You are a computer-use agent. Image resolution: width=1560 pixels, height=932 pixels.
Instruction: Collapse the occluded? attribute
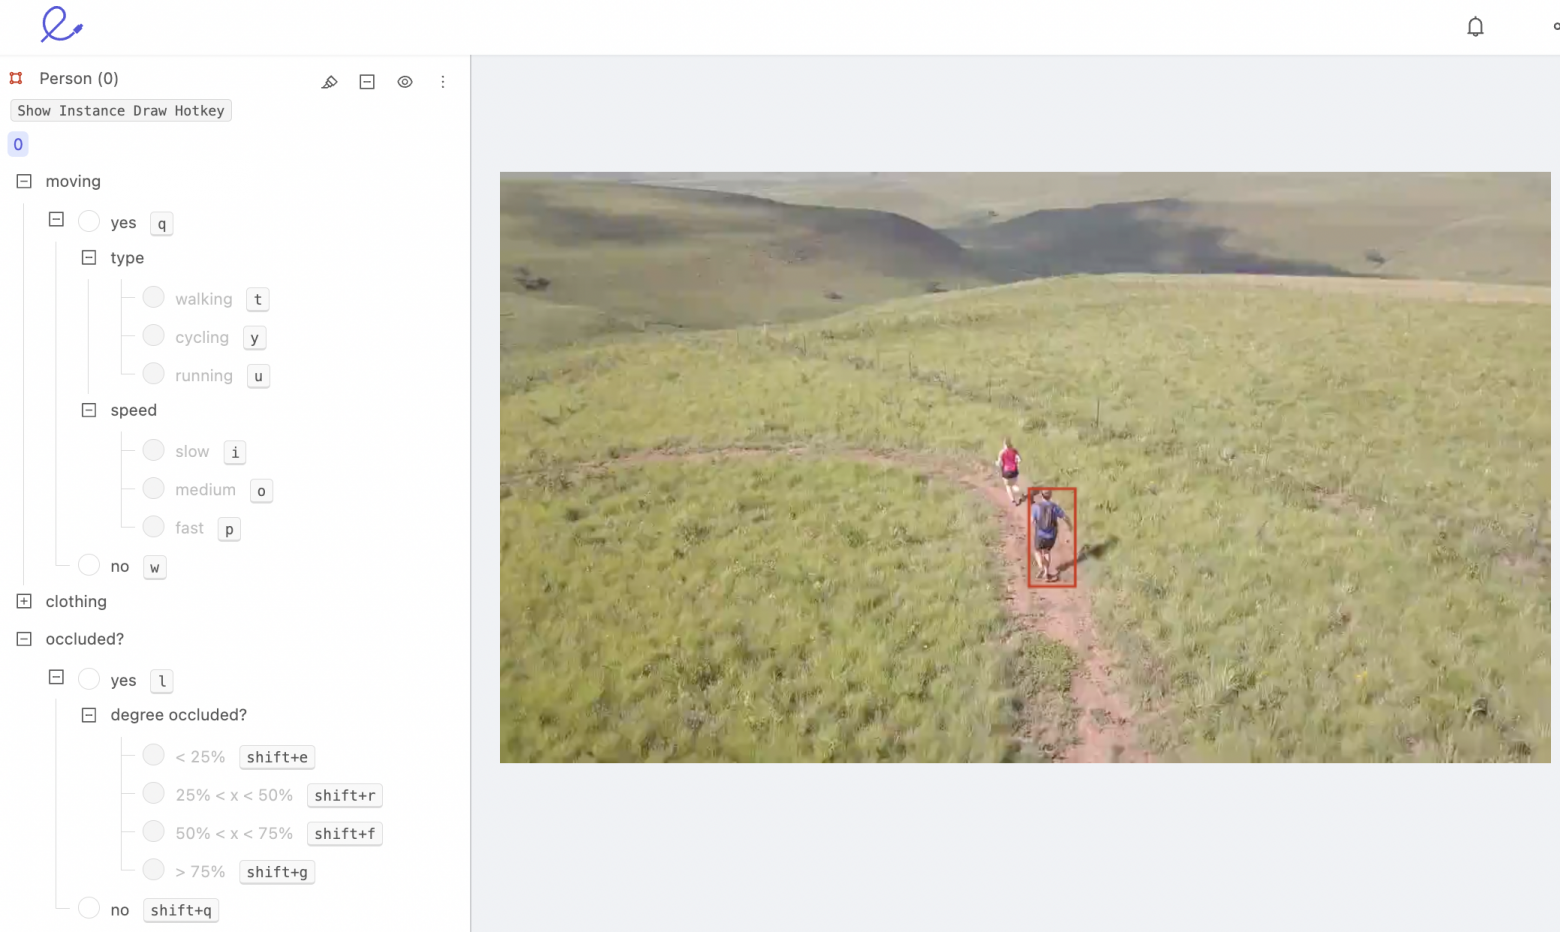pos(24,639)
